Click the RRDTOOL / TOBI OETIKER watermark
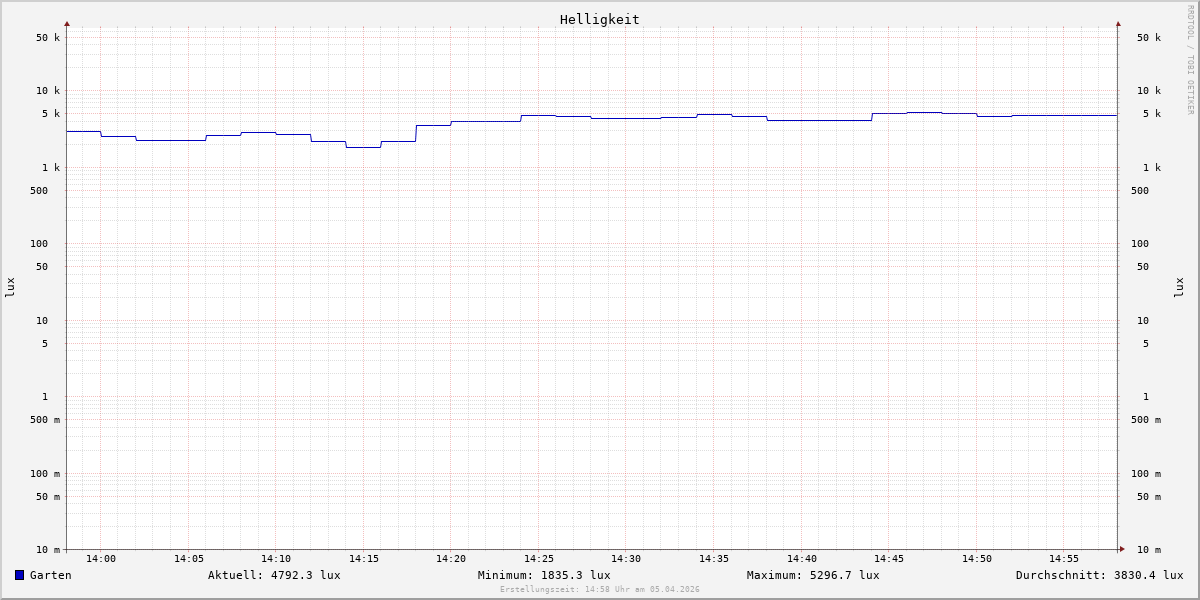Viewport: 1200px width, 600px height. (1190, 60)
